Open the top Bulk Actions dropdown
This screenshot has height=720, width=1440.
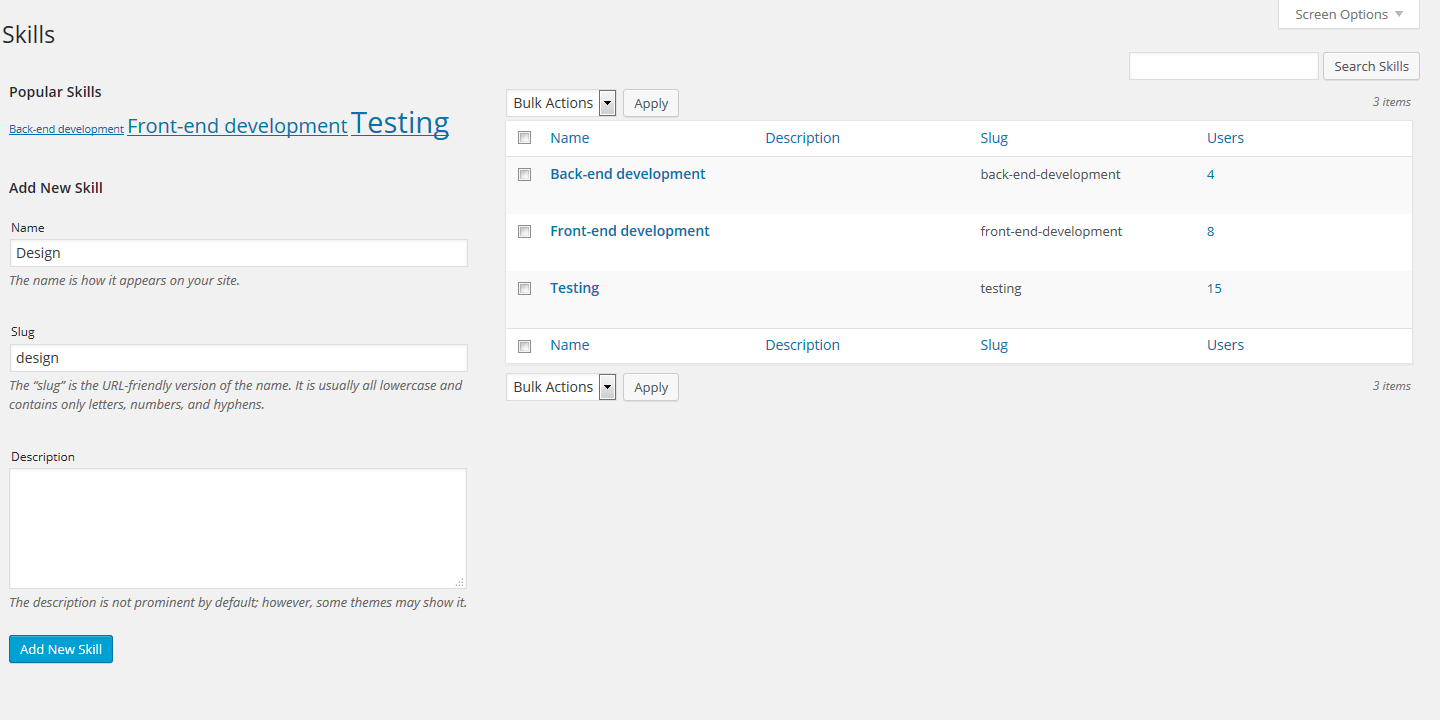pyautogui.click(x=560, y=103)
